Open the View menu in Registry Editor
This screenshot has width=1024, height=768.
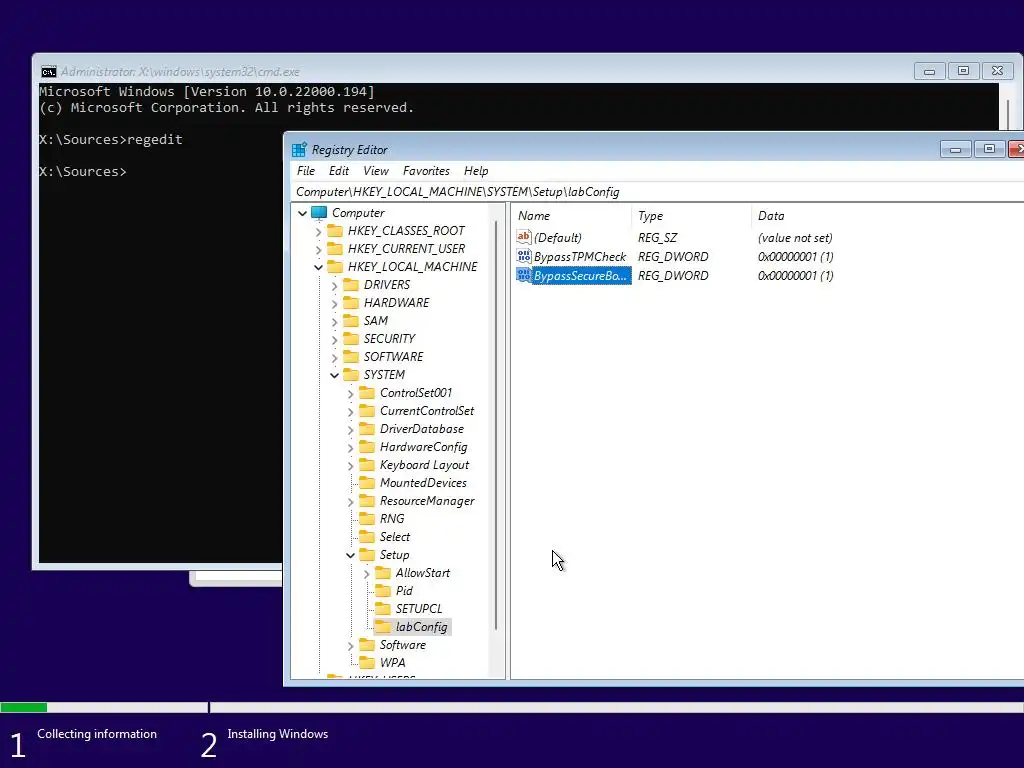click(376, 171)
